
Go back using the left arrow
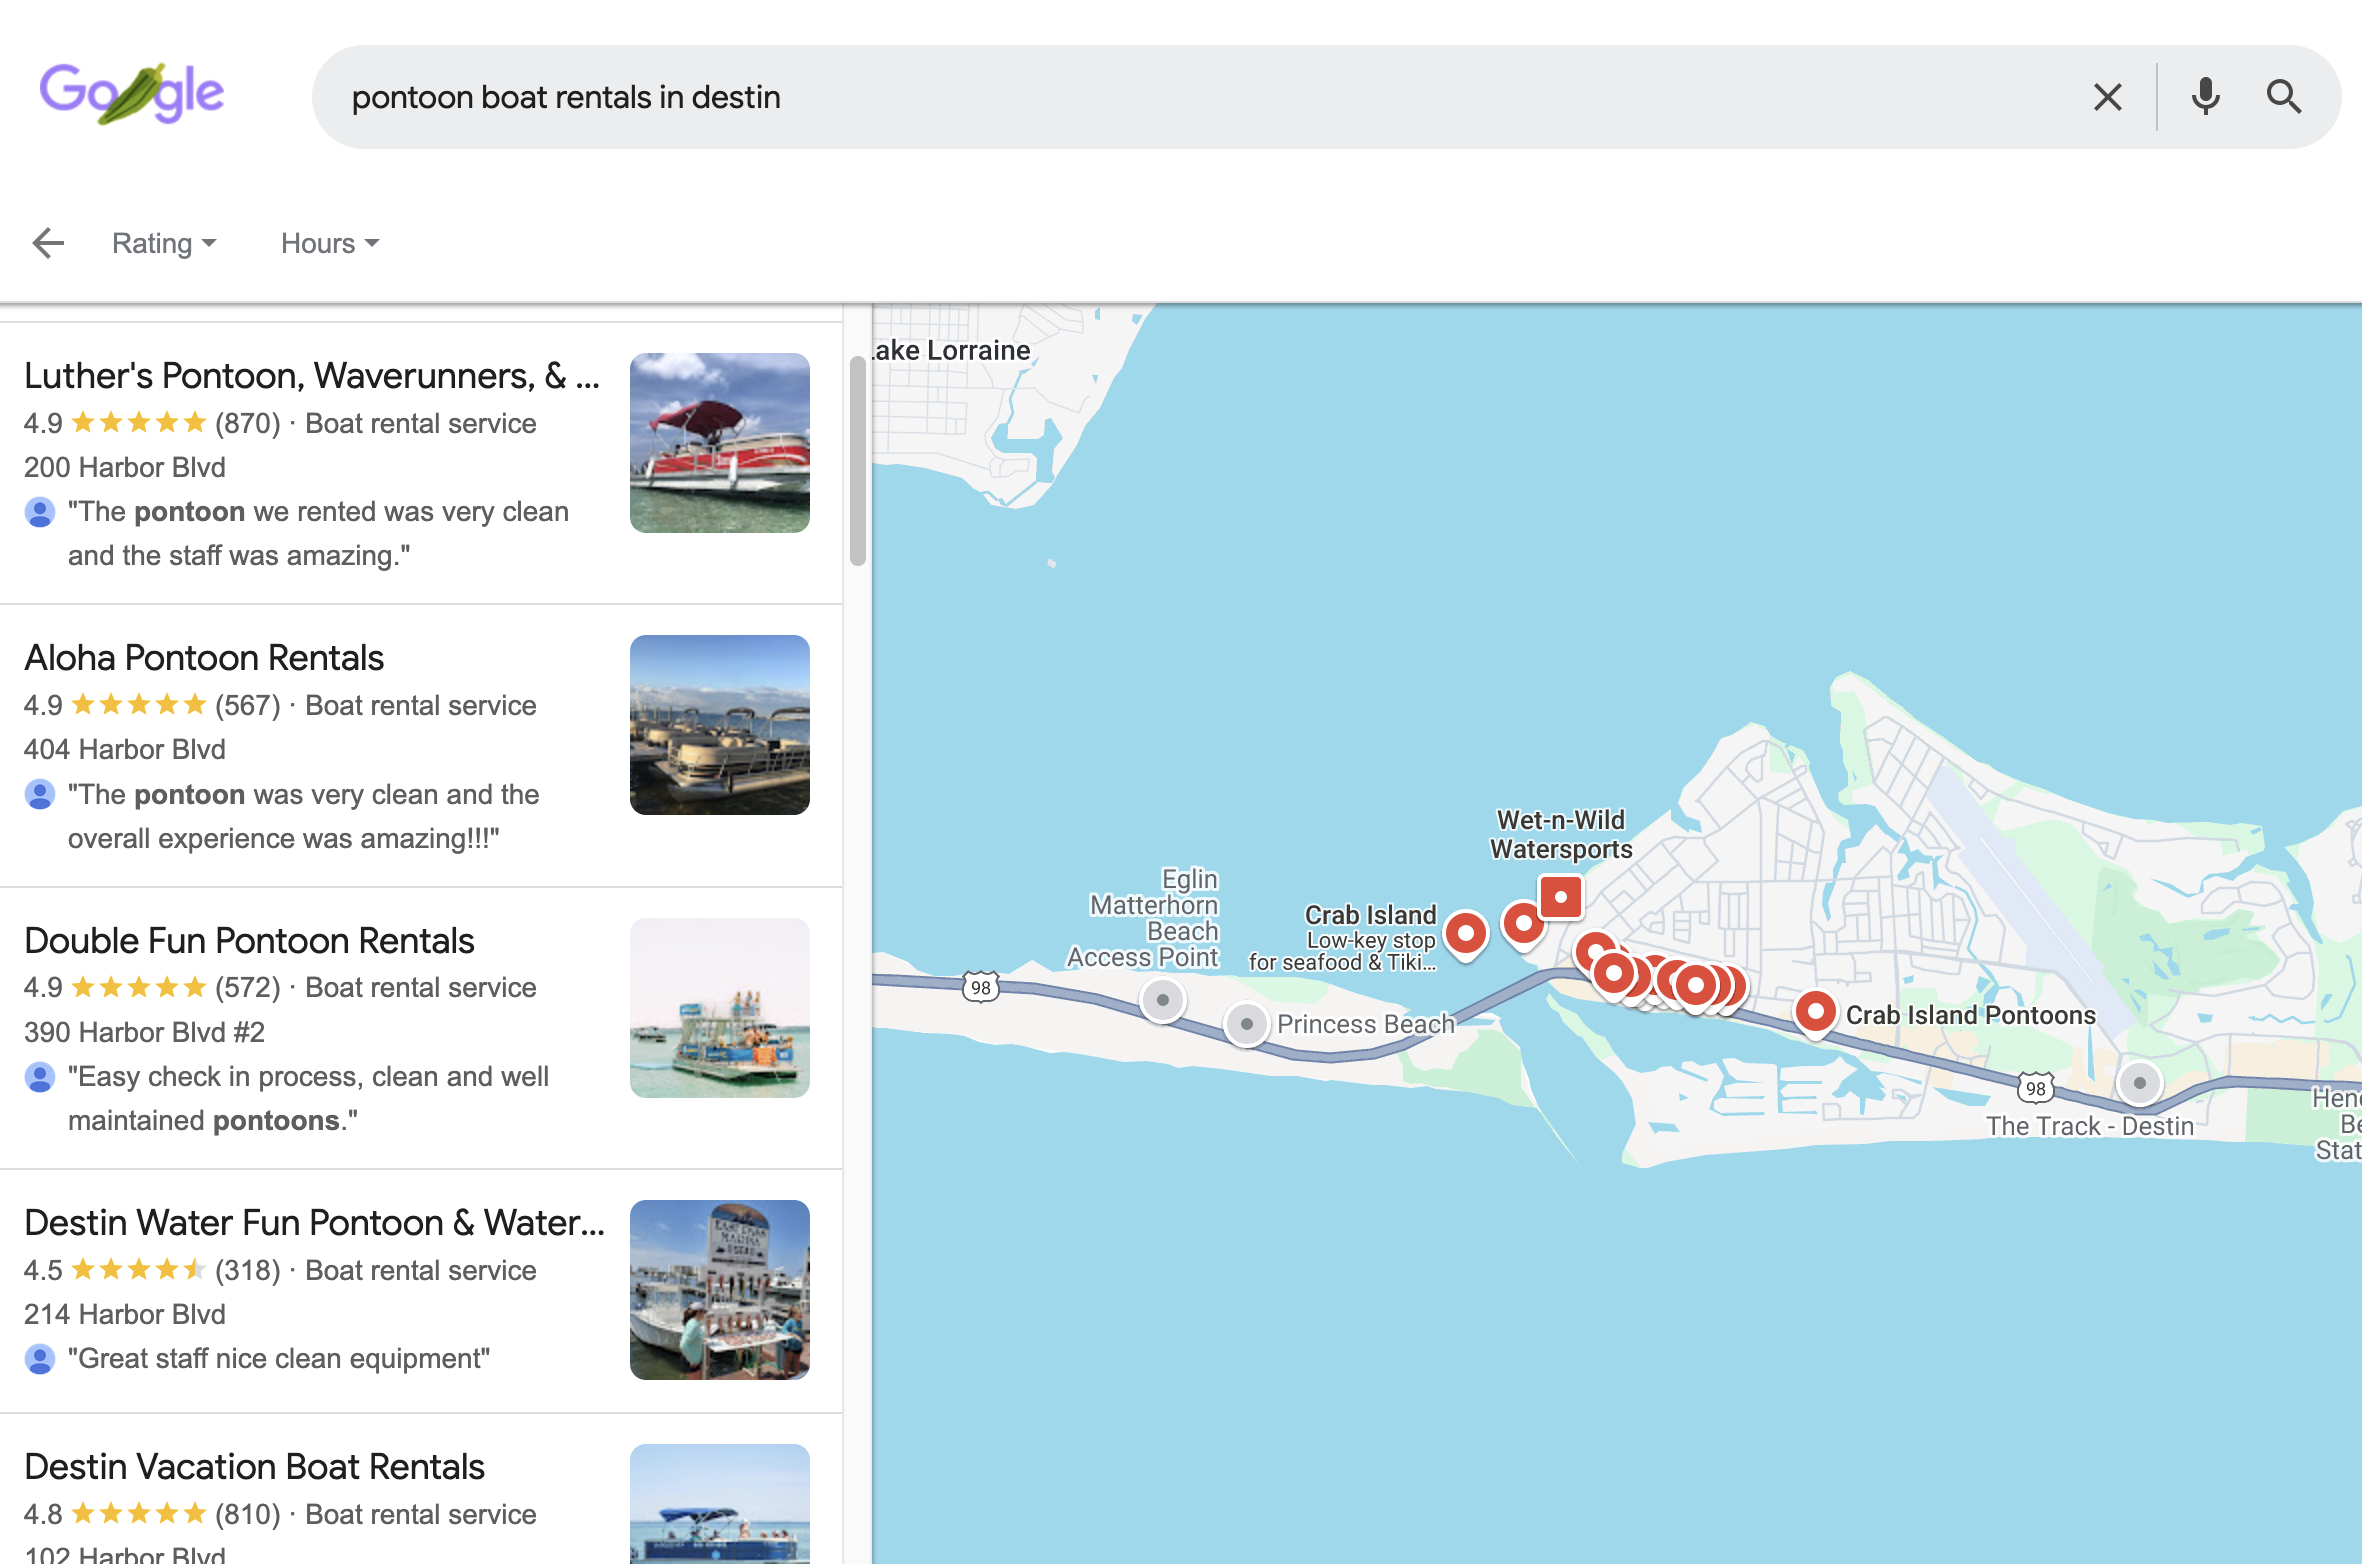click(x=48, y=243)
